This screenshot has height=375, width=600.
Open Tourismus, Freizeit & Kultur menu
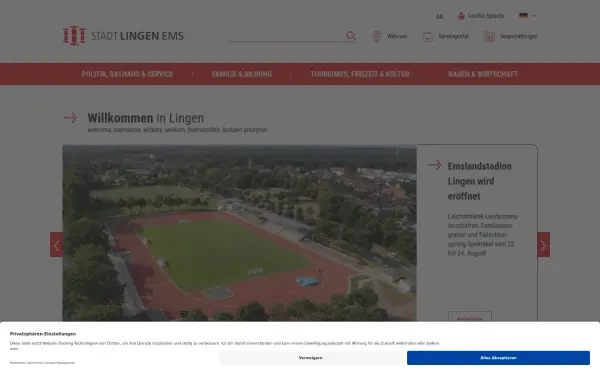360,74
